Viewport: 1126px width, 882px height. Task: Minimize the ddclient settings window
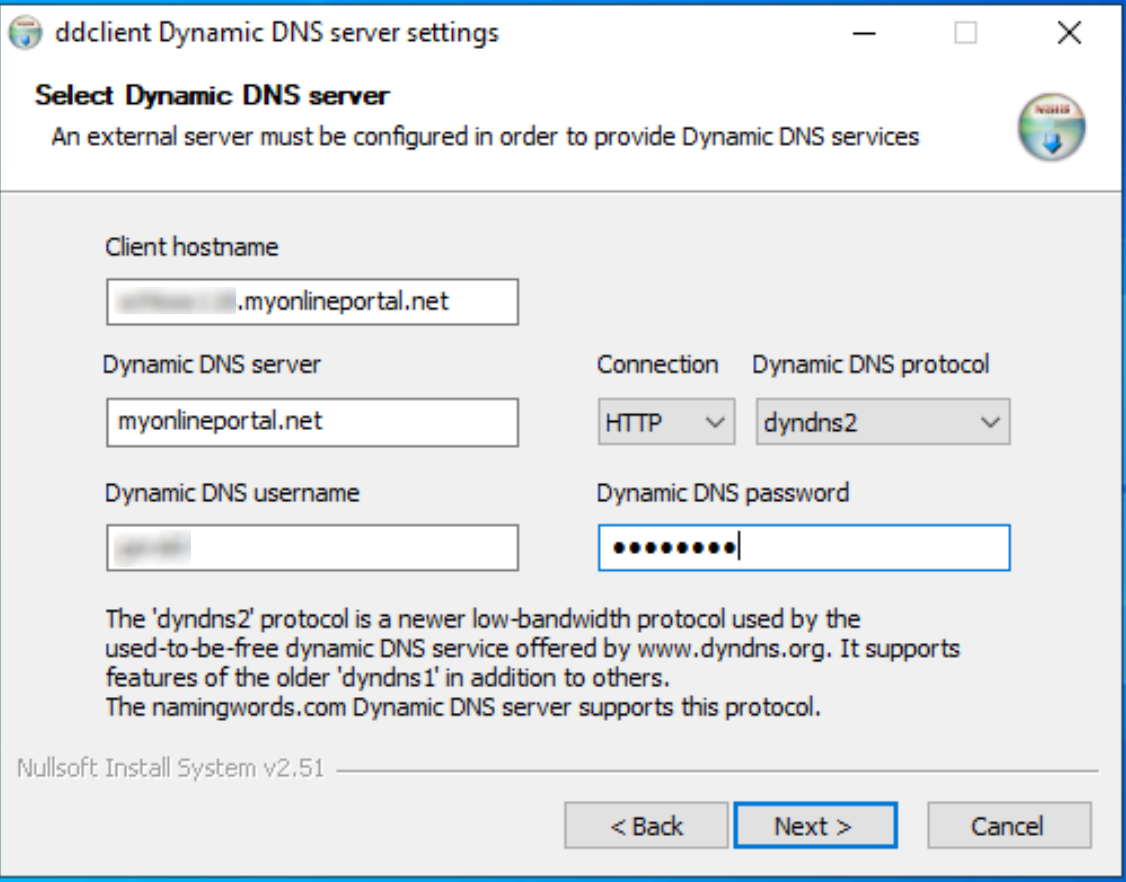[x=864, y=33]
